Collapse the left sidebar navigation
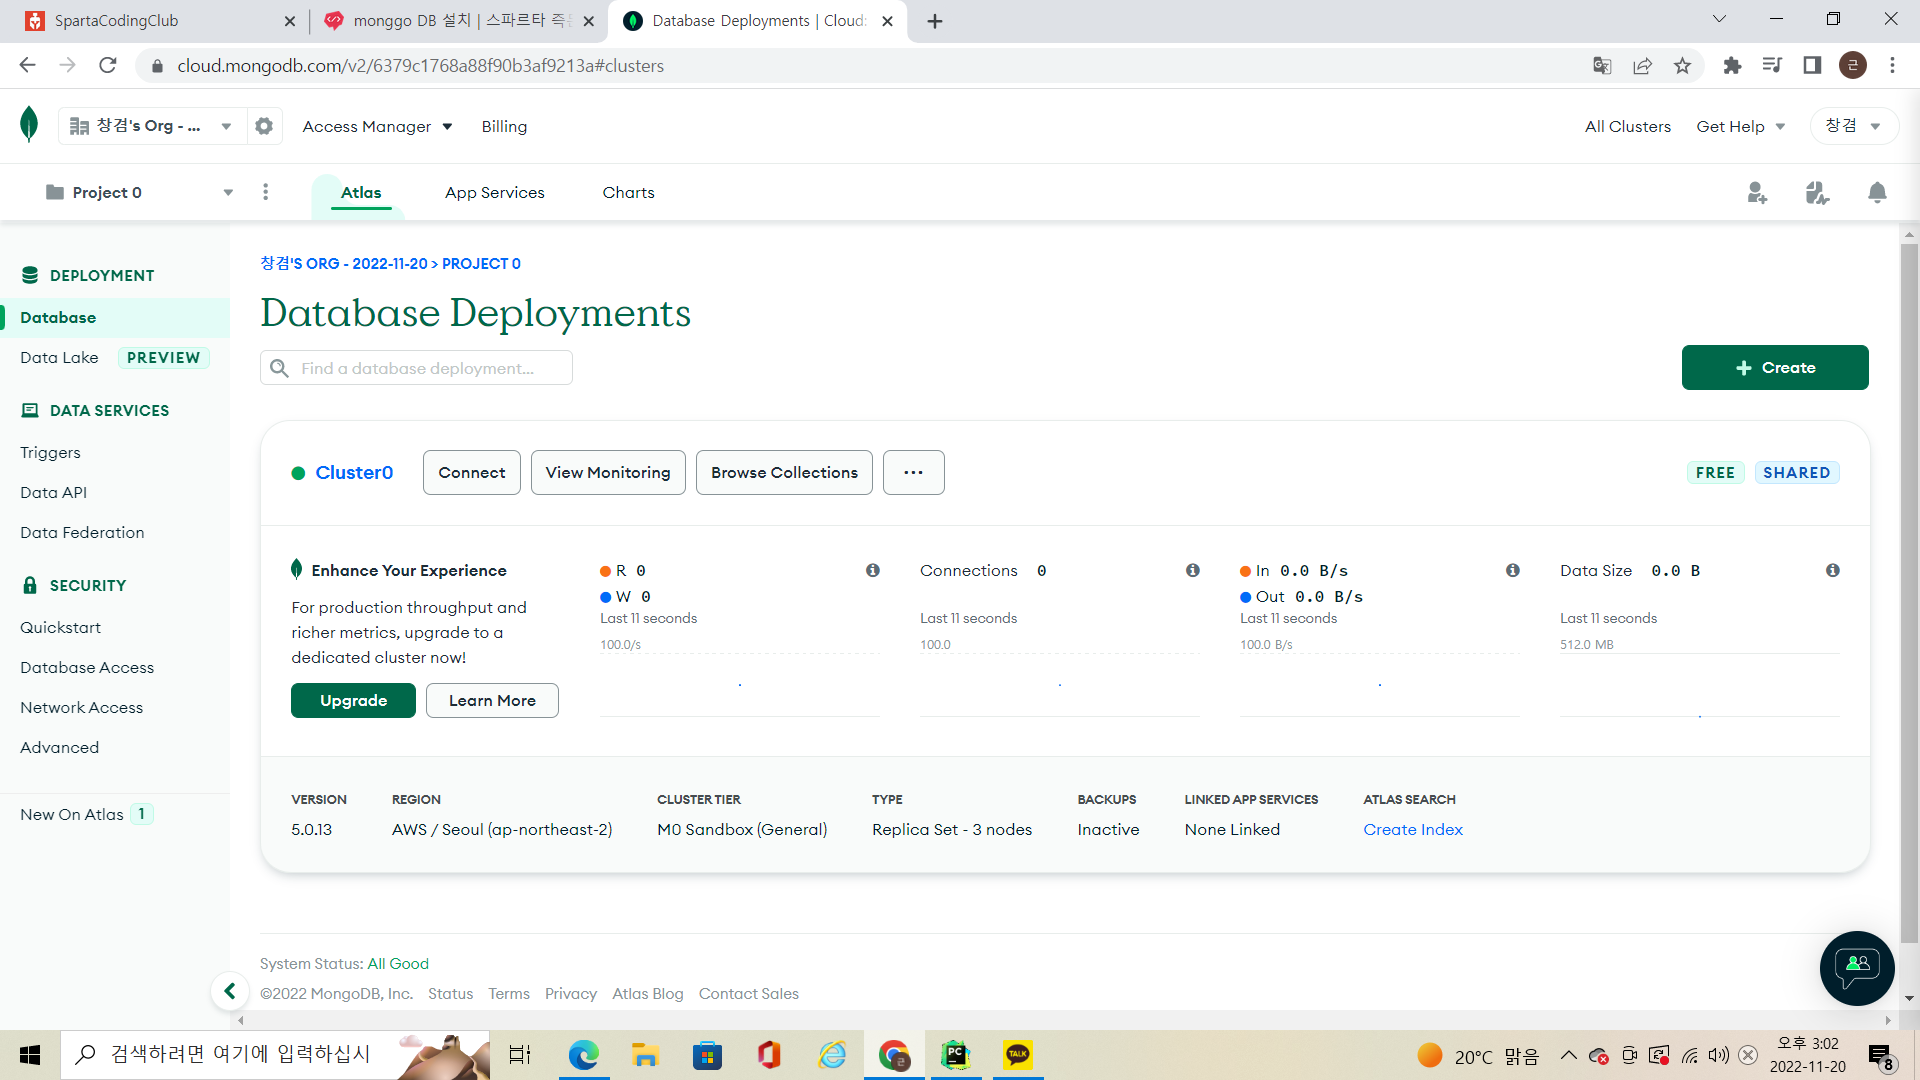 (x=230, y=991)
